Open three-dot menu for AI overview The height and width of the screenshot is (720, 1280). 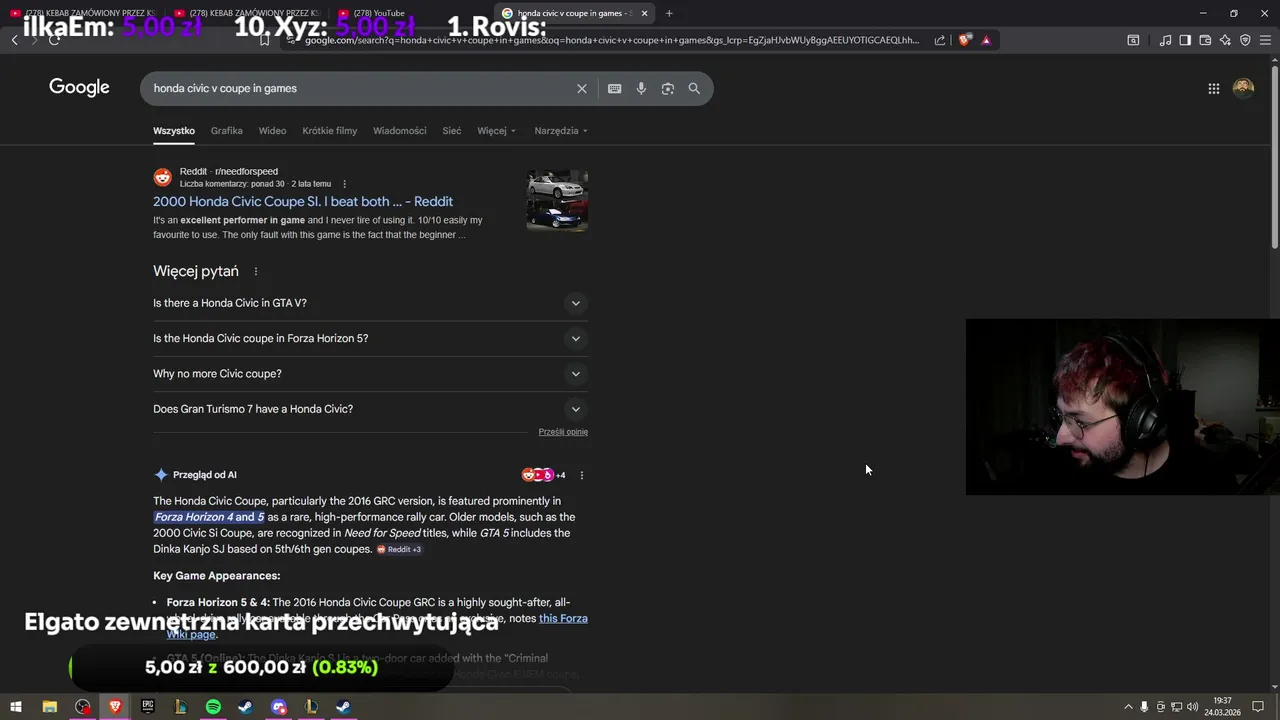581,475
